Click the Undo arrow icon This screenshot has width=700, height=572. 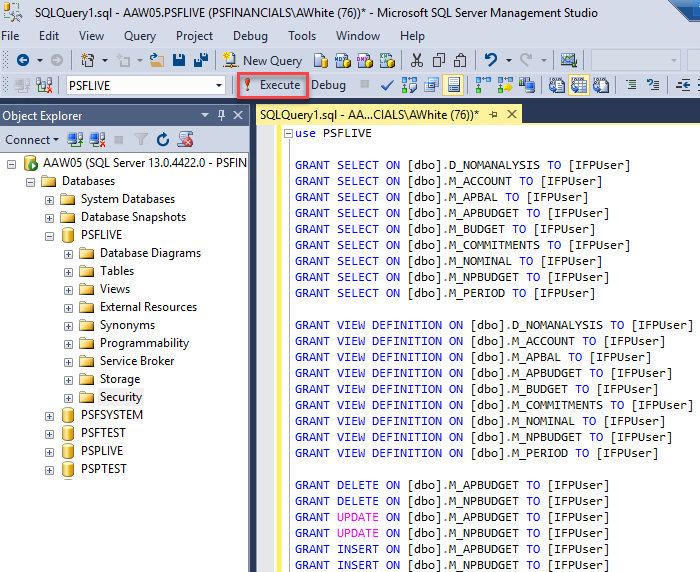(x=491, y=60)
